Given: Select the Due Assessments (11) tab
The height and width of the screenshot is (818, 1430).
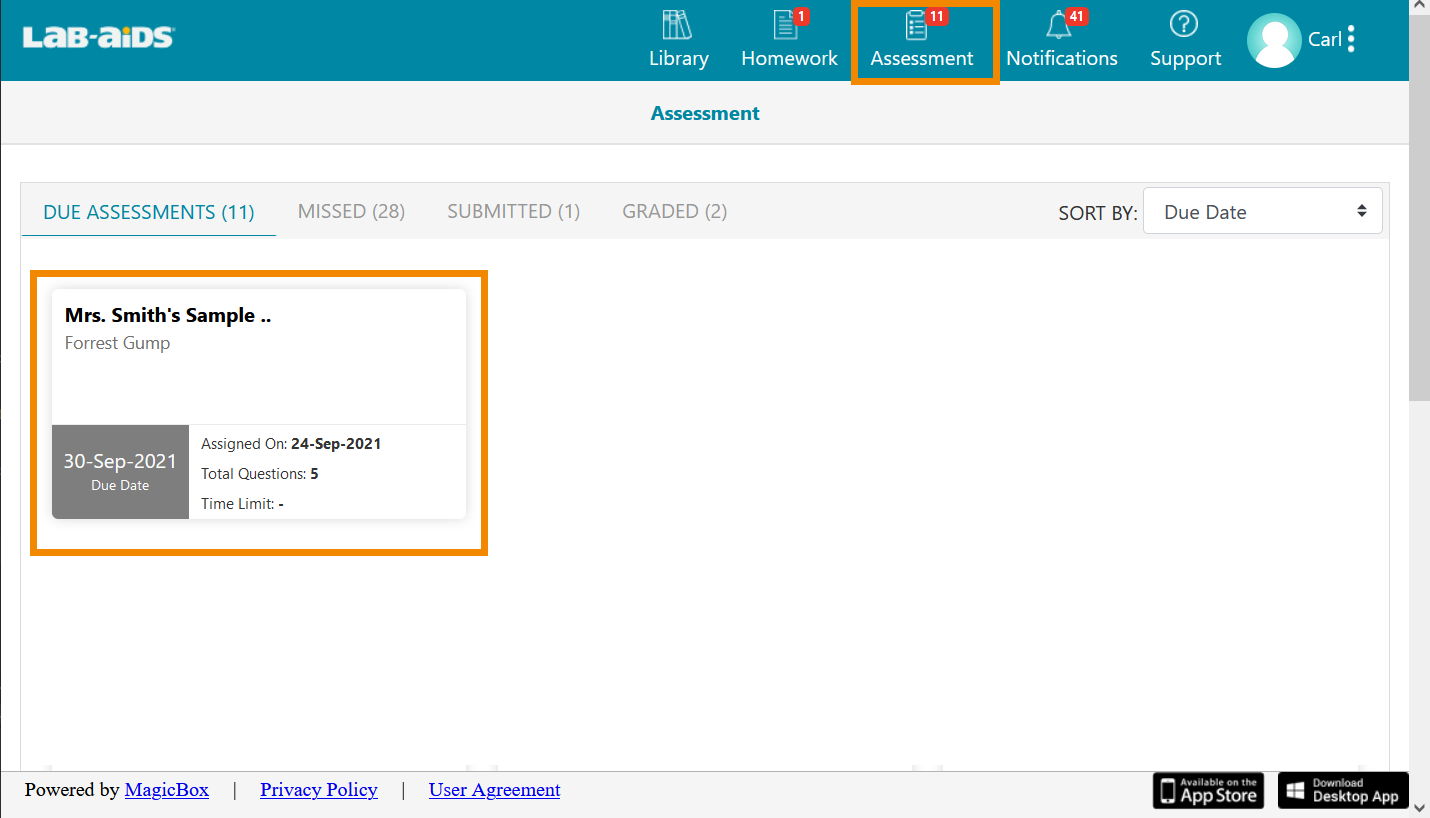Looking at the screenshot, I should coord(149,212).
